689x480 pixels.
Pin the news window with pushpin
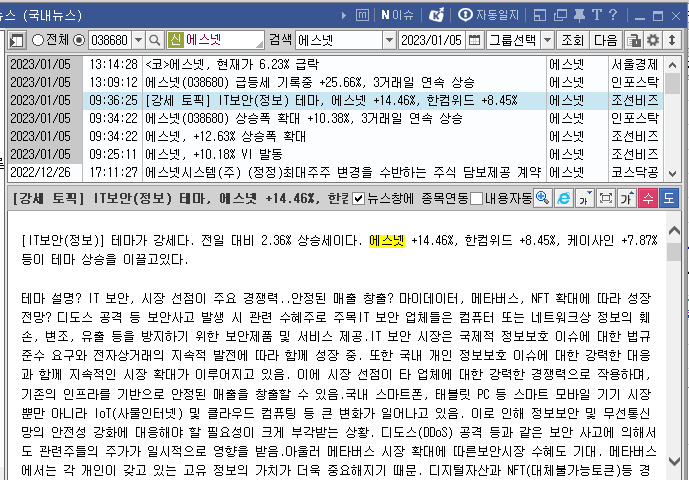[579, 15]
